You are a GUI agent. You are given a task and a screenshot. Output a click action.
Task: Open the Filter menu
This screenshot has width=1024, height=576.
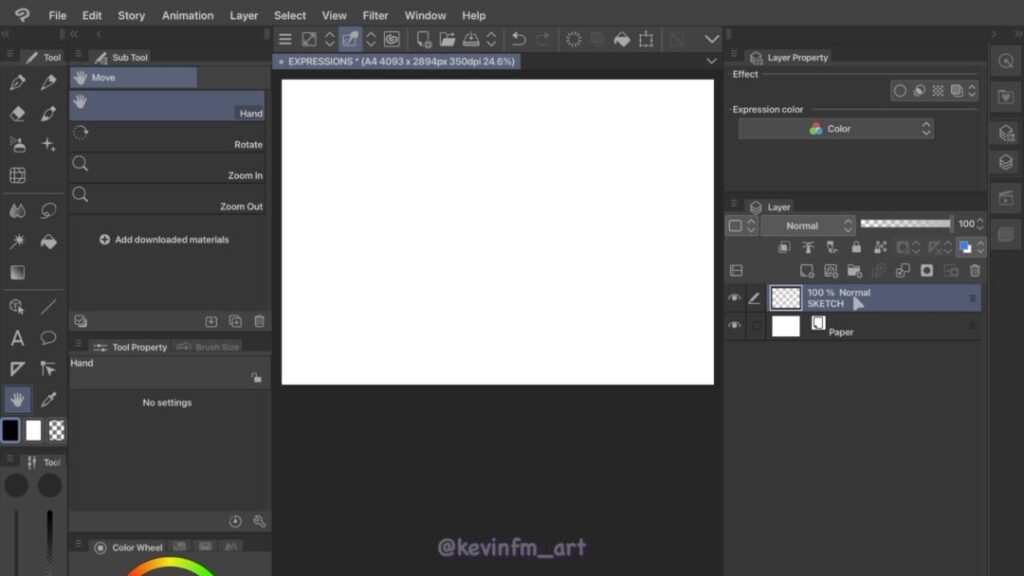(x=375, y=15)
